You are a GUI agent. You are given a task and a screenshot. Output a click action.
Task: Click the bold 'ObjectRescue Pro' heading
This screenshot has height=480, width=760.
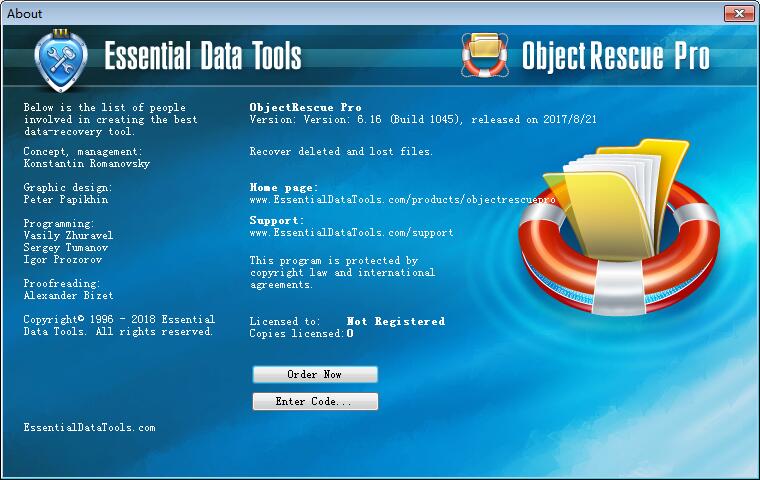coord(305,108)
